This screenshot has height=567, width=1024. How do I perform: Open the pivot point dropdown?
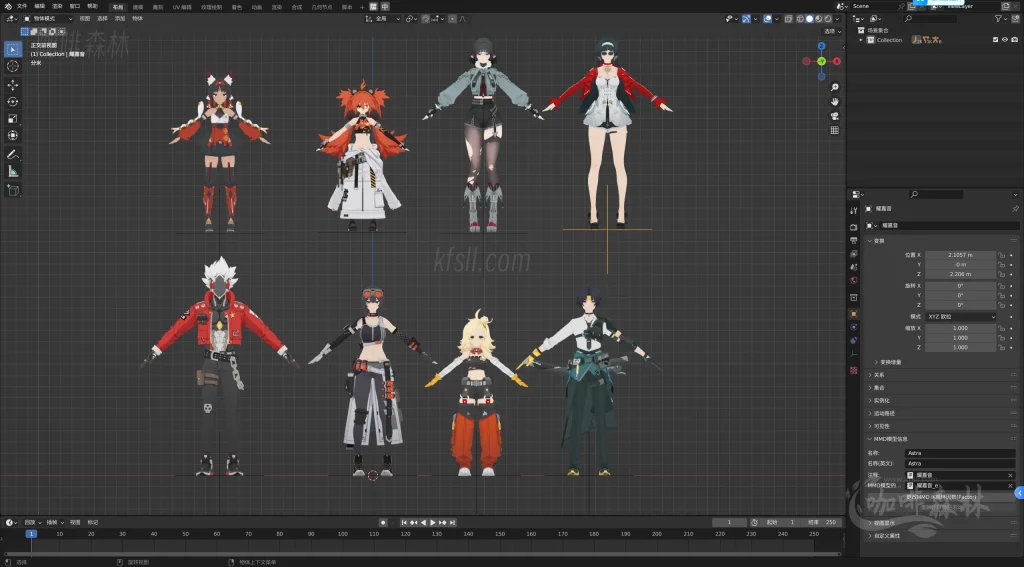(x=411, y=19)
